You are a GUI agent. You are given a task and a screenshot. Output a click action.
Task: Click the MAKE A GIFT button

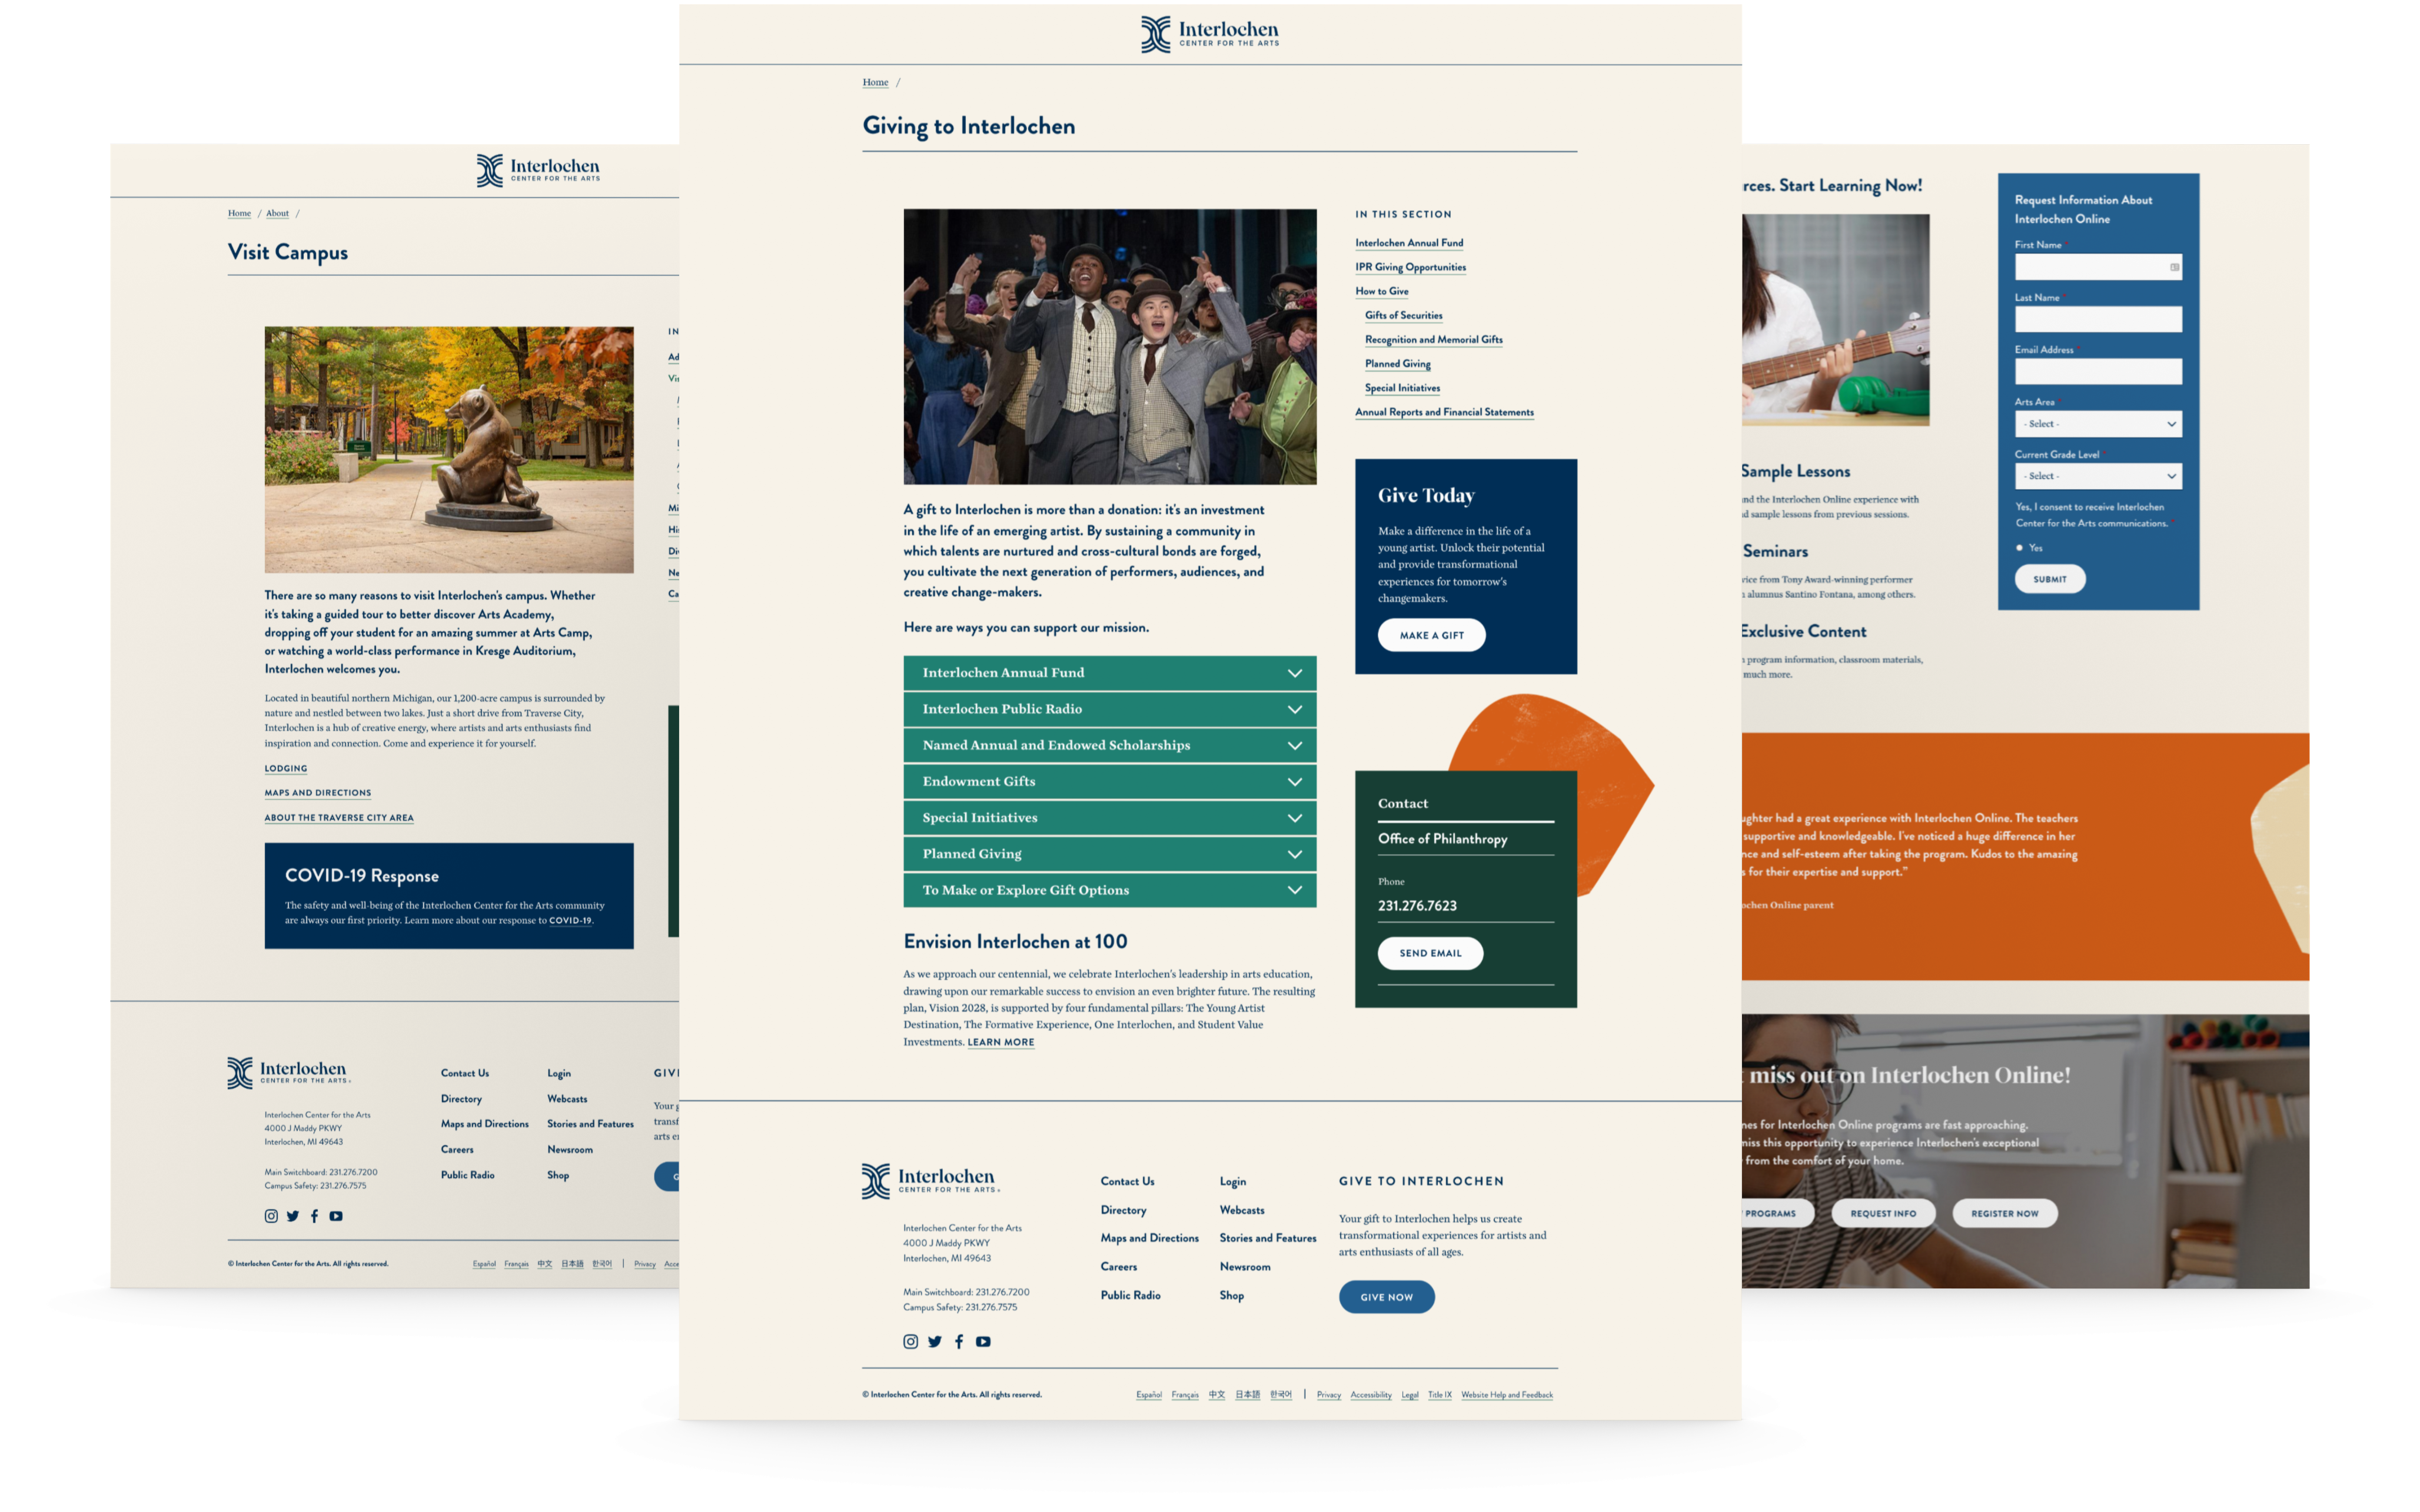(1432, 634)
